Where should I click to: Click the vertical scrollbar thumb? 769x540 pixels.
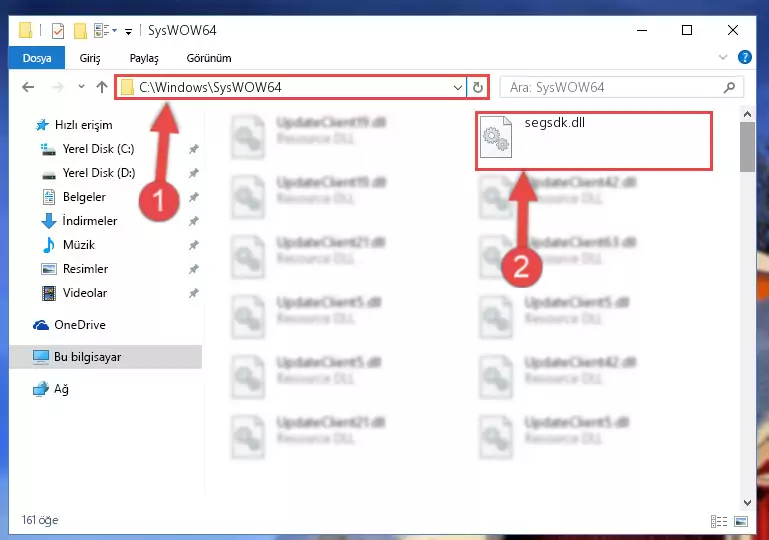coord(747,147)
